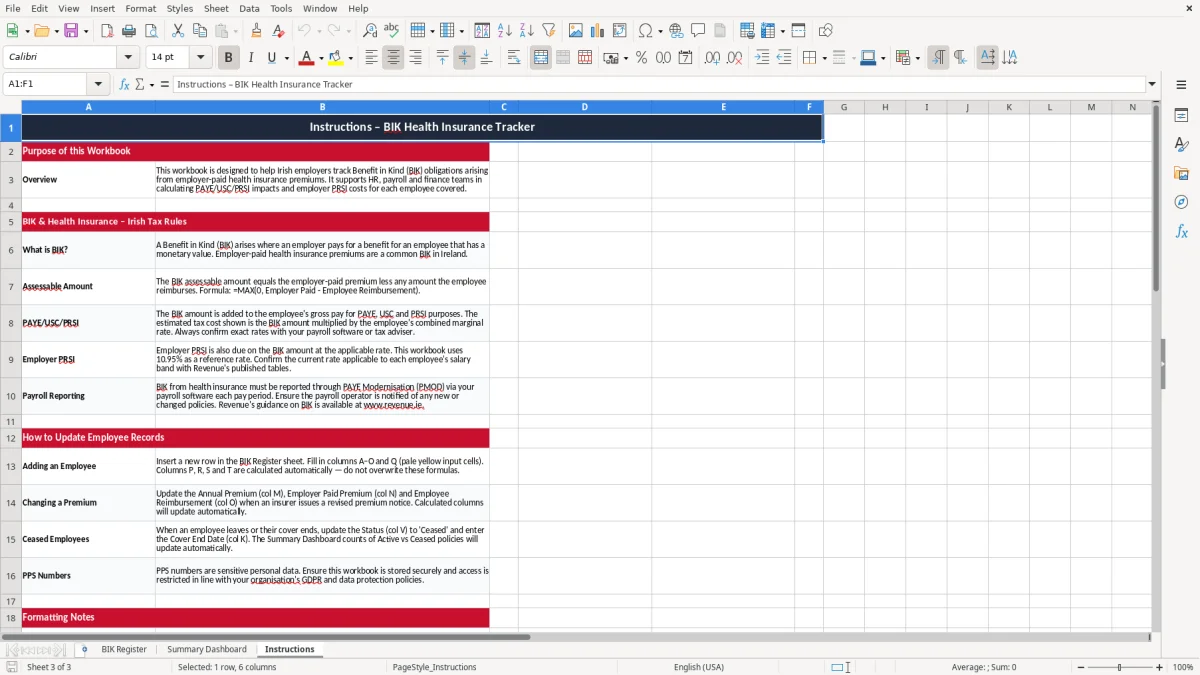Click Sort Ascending icon

pyautogui.click(x=504, y=31)
